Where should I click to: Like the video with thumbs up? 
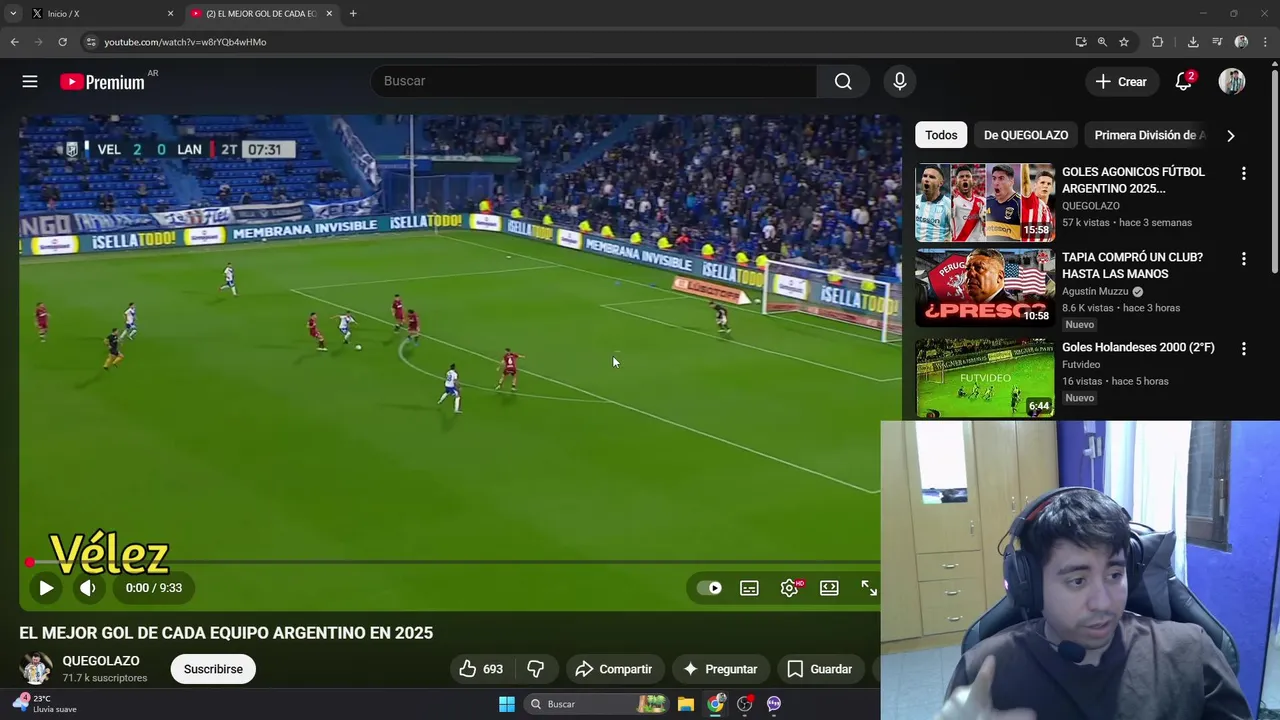pyautogui.click(x=481, y=669)
